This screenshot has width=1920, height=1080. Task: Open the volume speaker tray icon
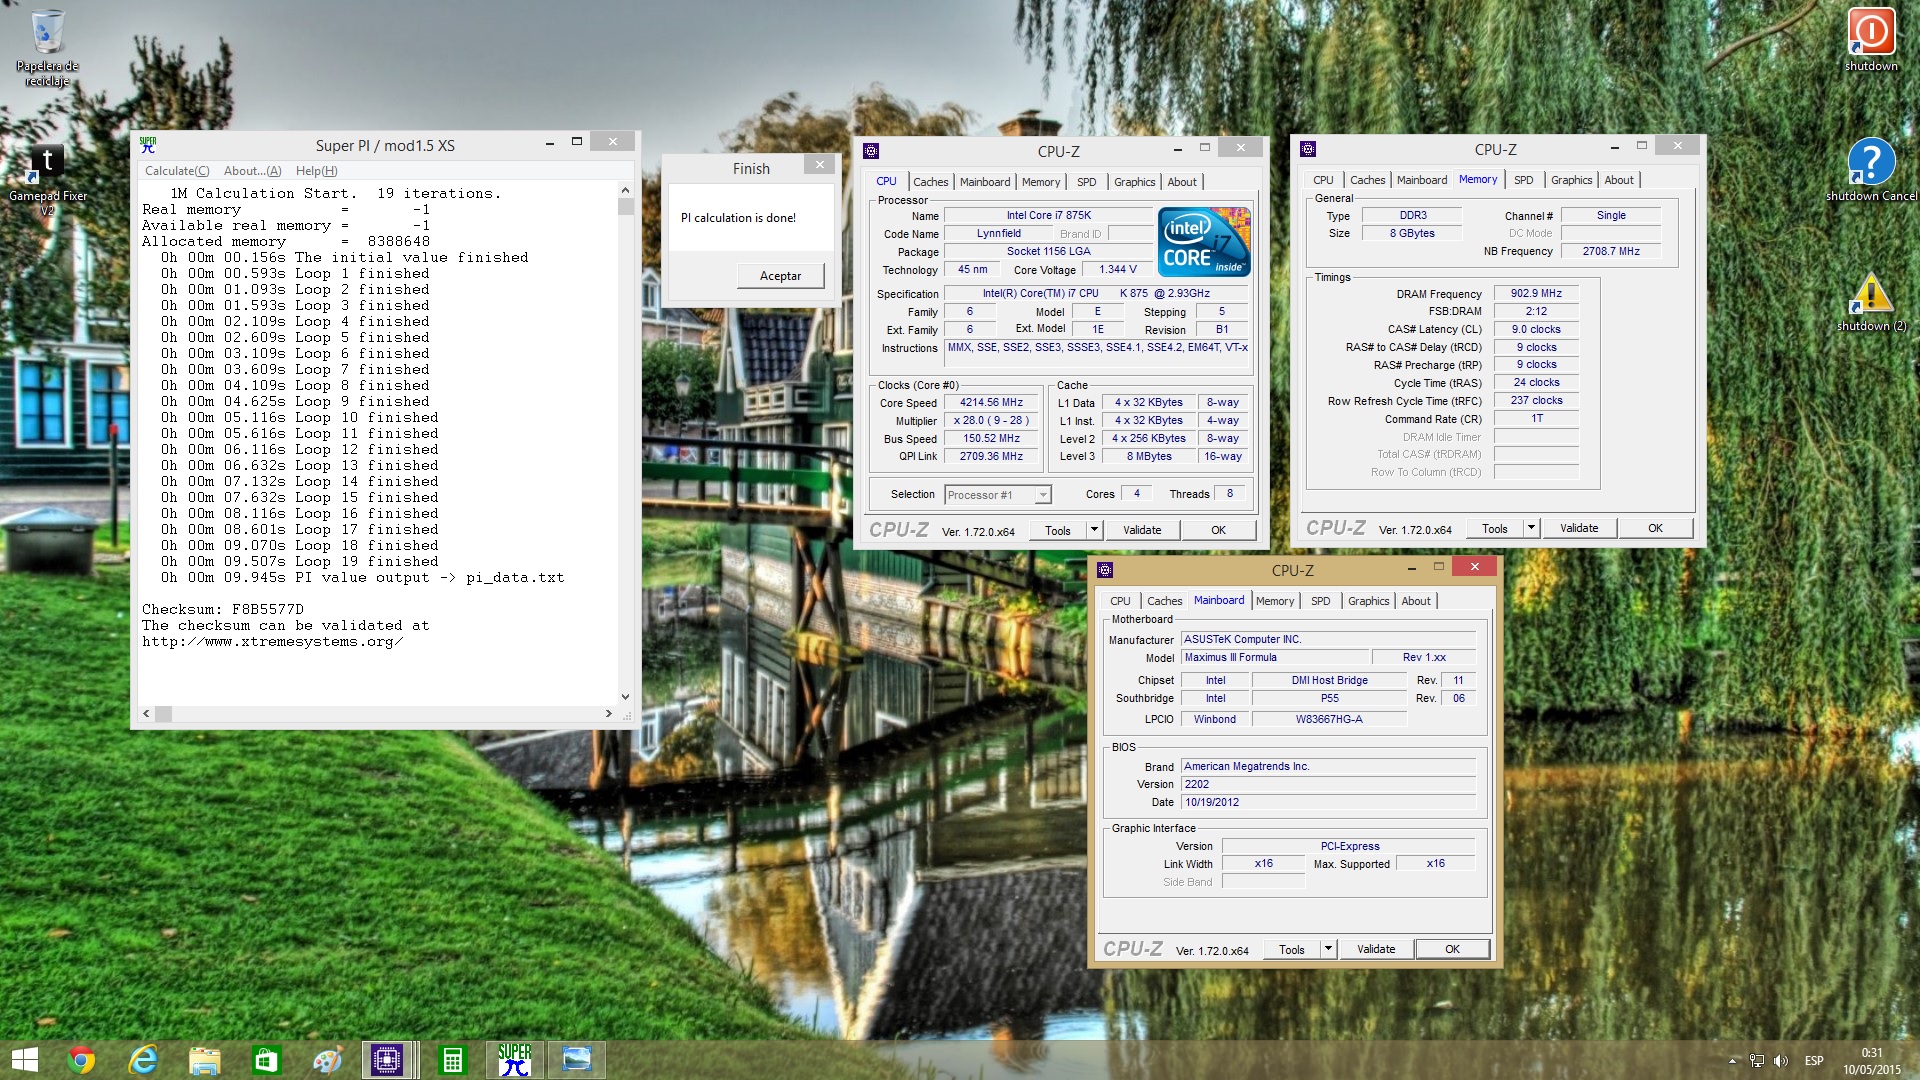point(1781,1061)
